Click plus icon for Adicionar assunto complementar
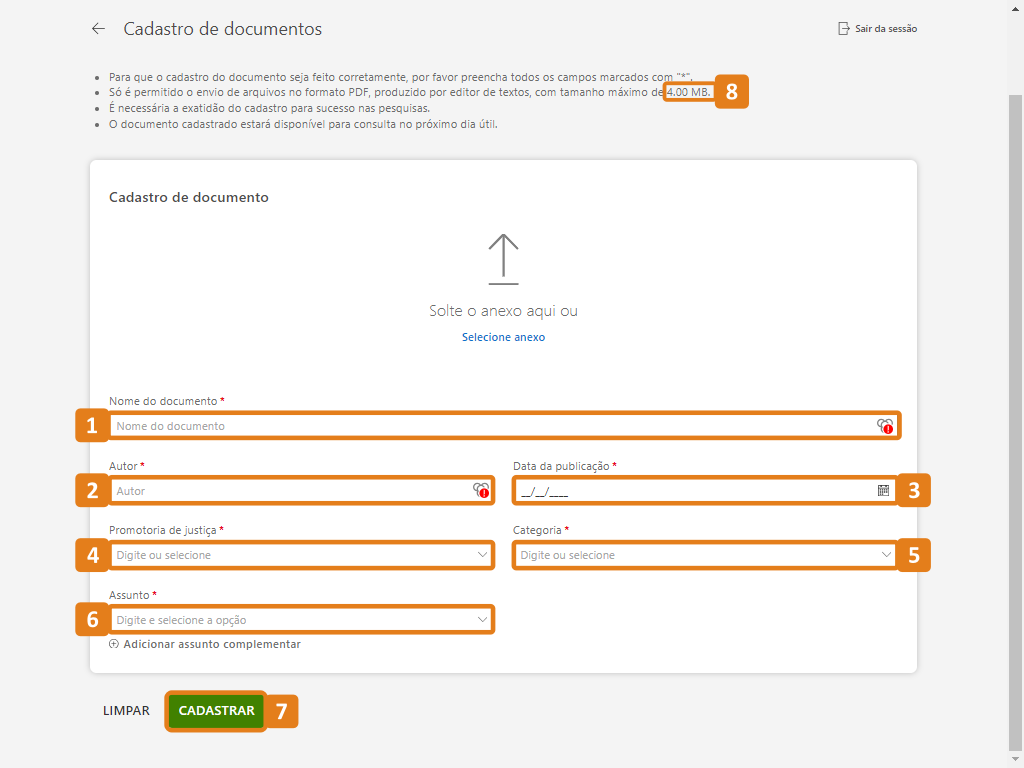The width and height of the screenshot is (1024, 768). pyautogui.click(x=114, y=645)
